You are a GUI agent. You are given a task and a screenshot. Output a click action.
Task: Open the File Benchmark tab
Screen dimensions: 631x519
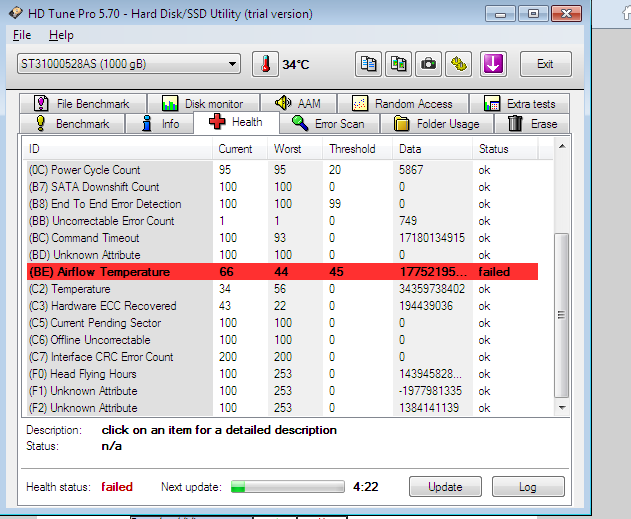point(82,104)
